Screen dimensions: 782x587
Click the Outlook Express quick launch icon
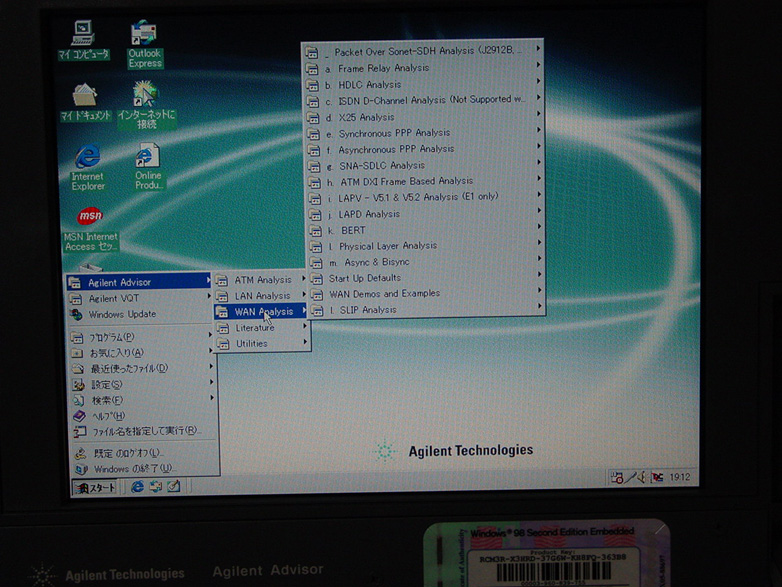[156, 486]
